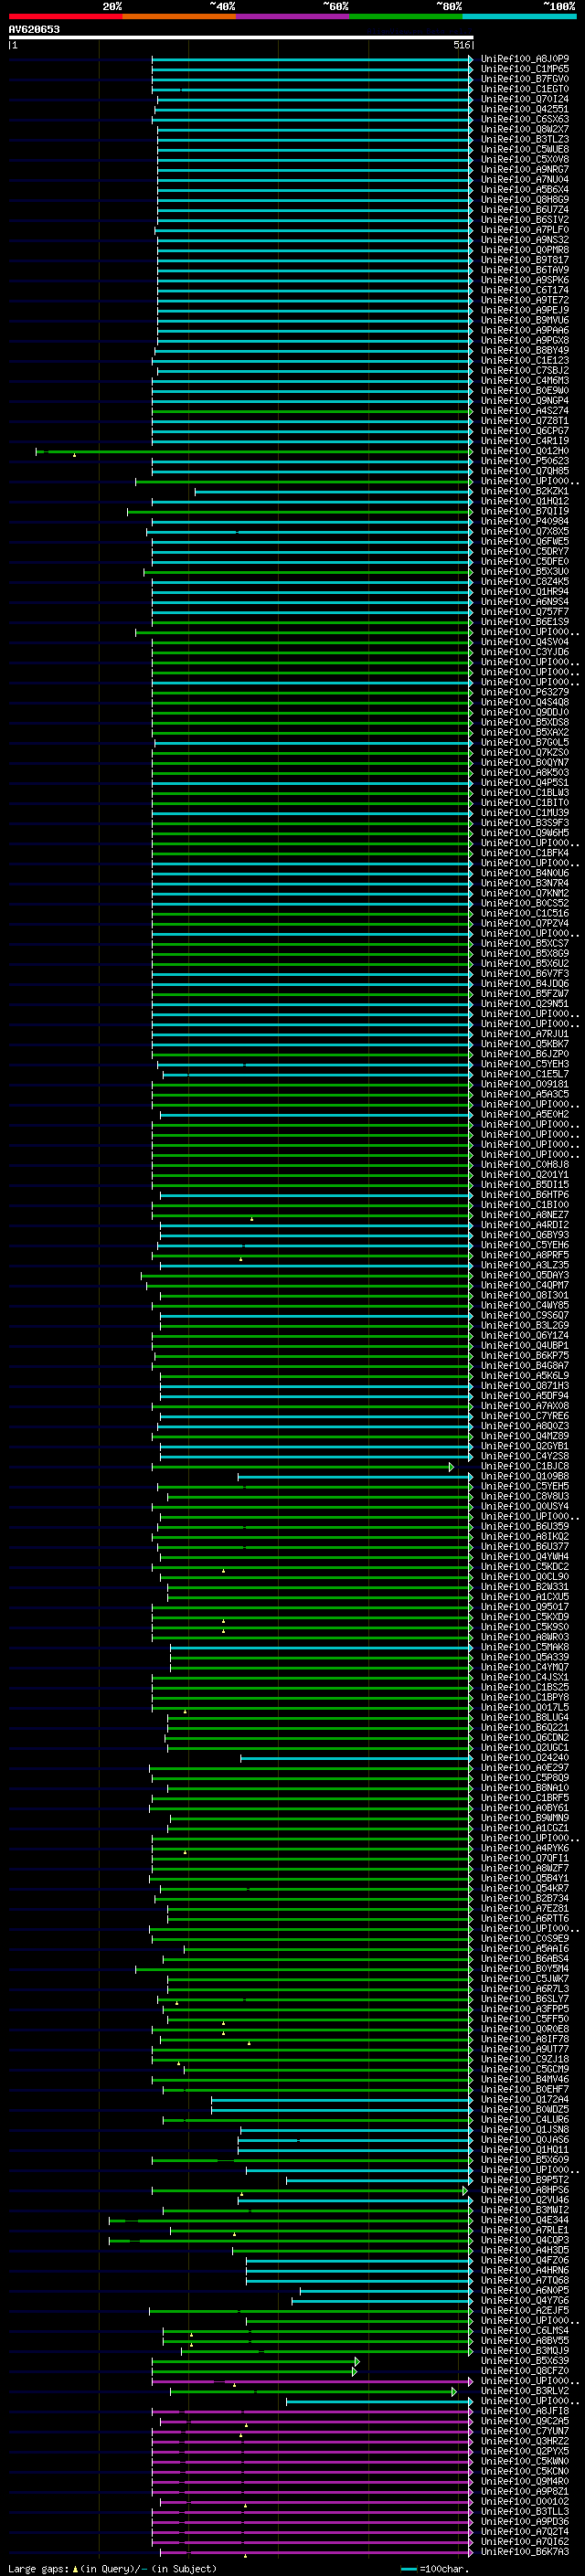Screen dimensions: 585x2576
Task: Click the red 20% identity legend segment
Action: tap(65, 16)
